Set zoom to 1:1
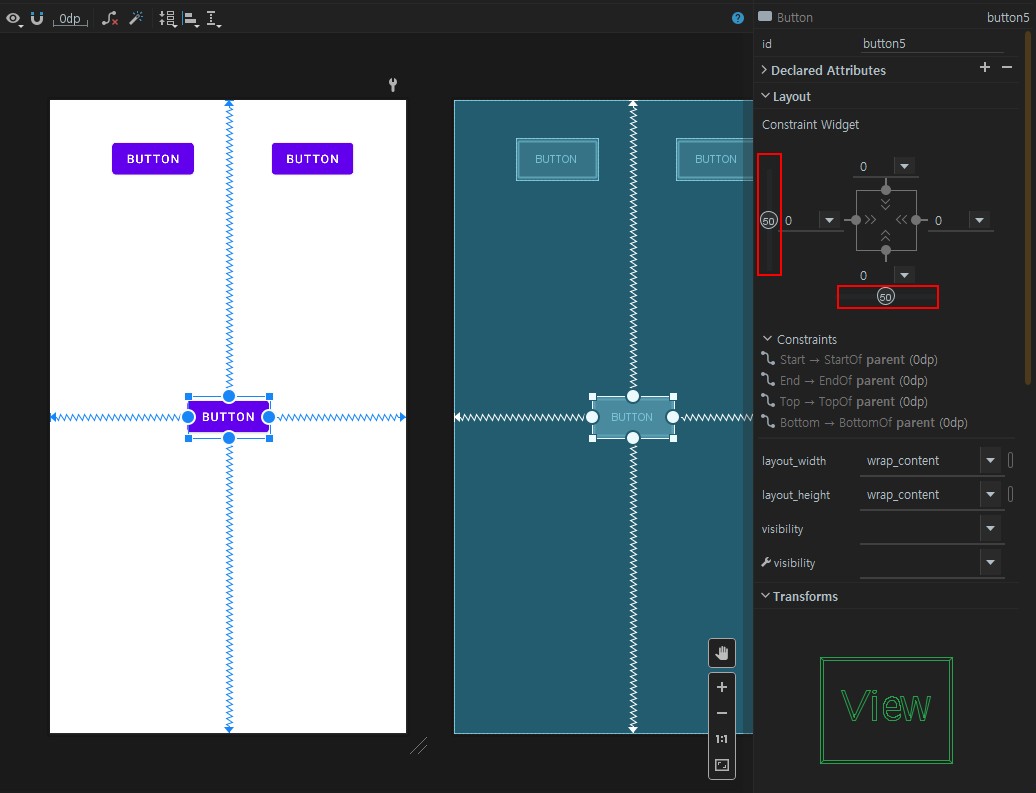 (722, 739)
